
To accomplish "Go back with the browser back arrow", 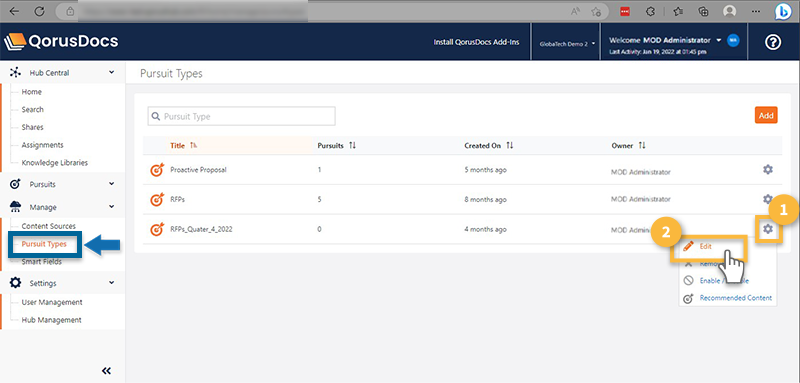I will pos(14,11).
